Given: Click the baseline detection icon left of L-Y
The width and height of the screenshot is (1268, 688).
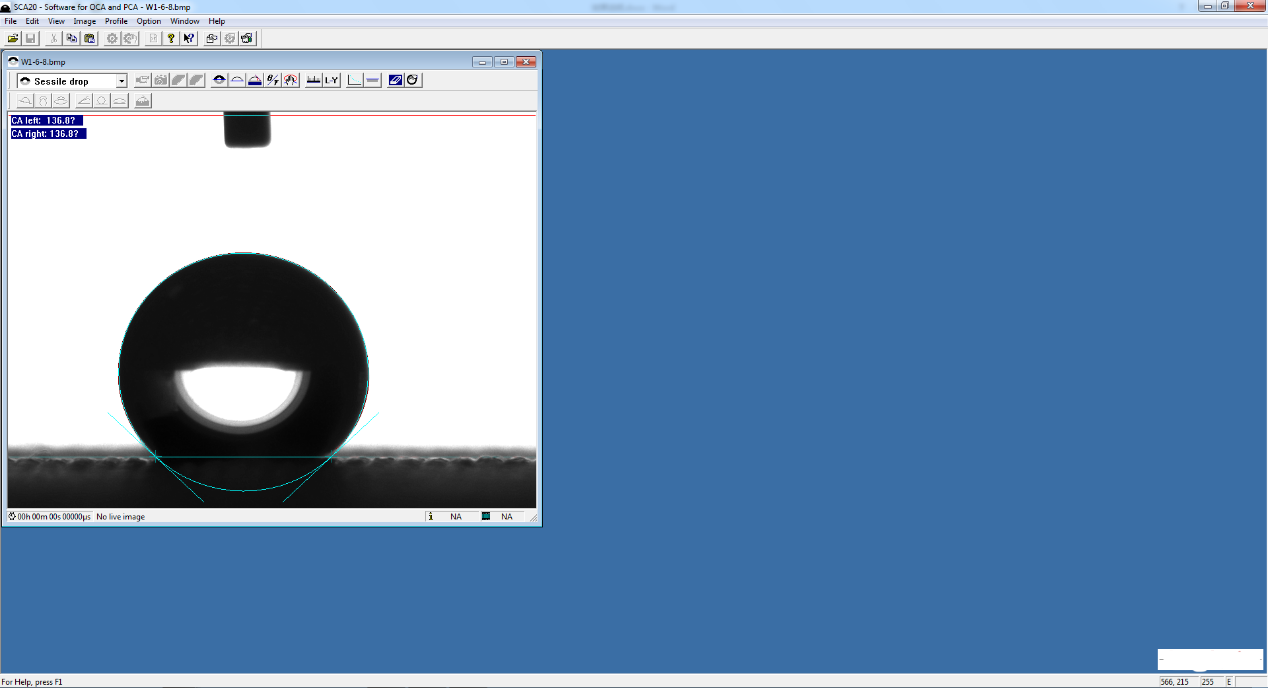Looking at the screenshot, I should [313, 80].
